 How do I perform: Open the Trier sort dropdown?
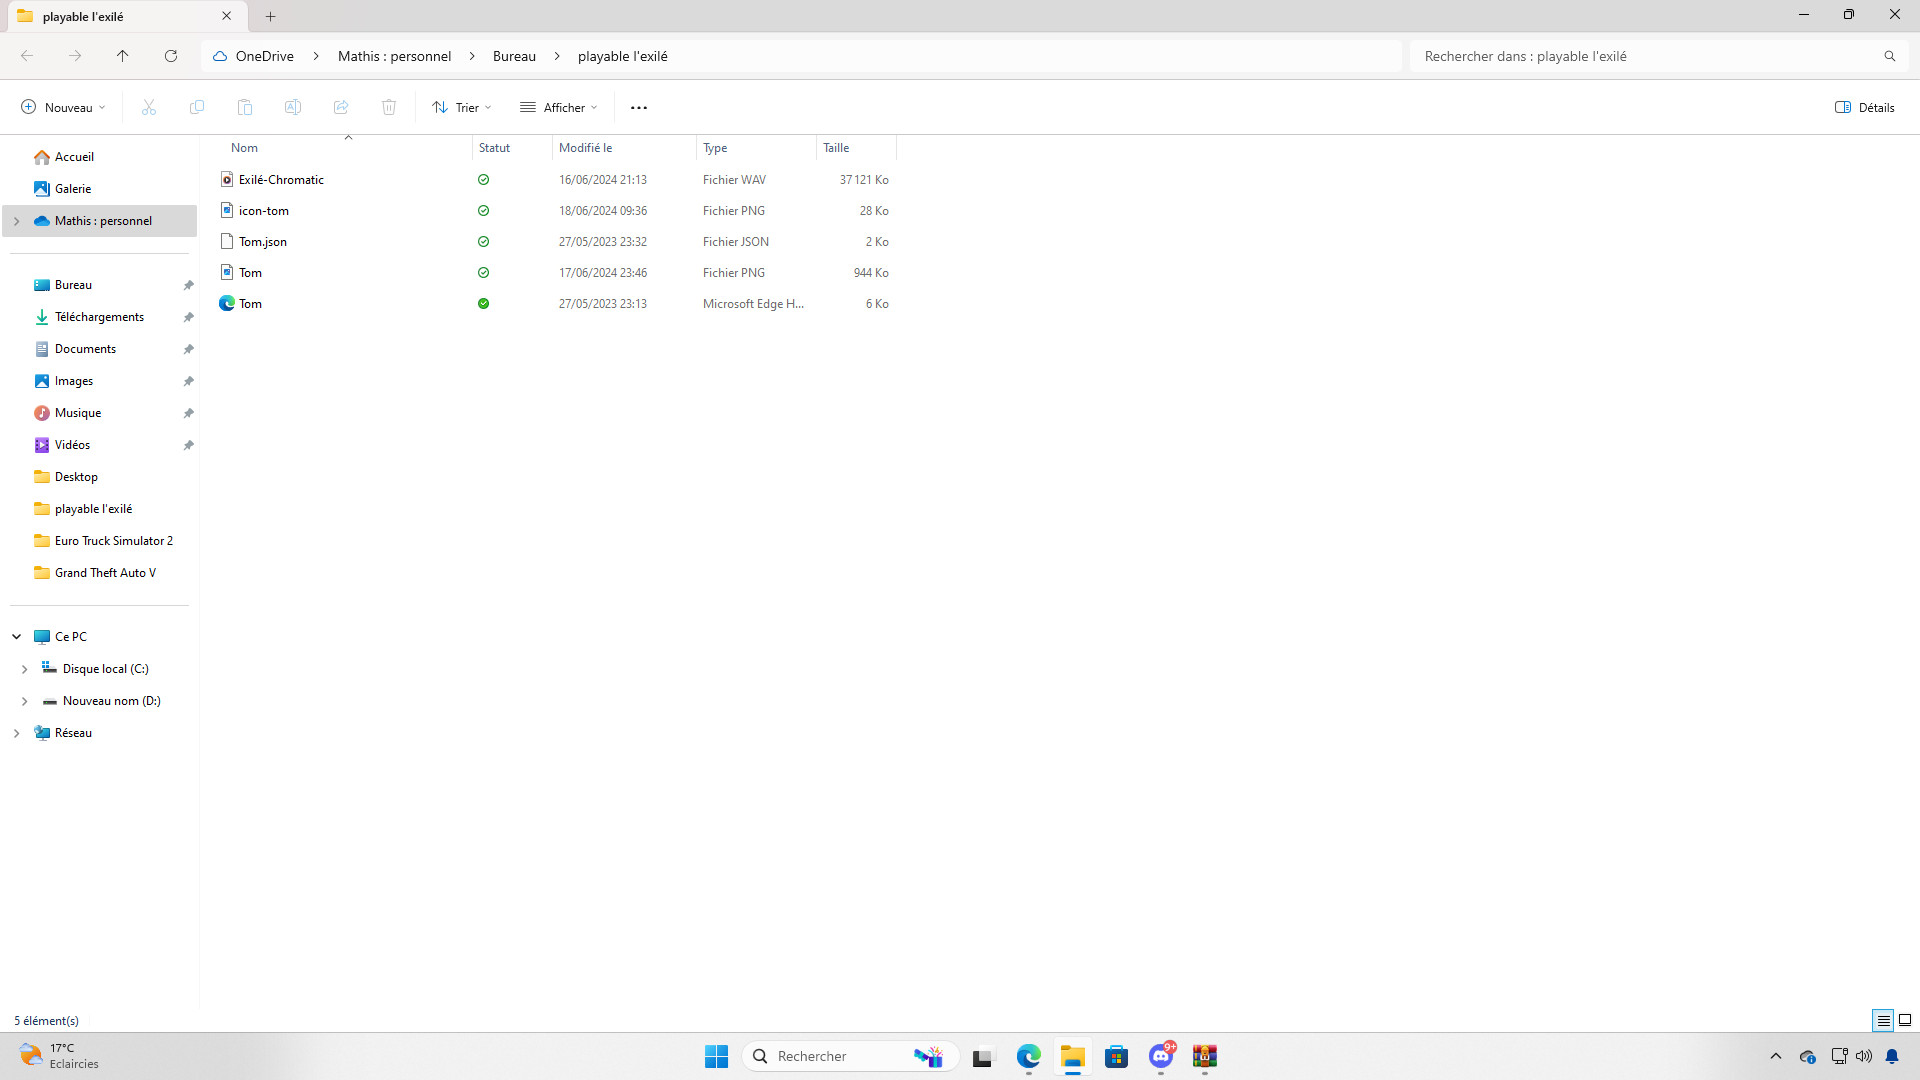(462, 107)
